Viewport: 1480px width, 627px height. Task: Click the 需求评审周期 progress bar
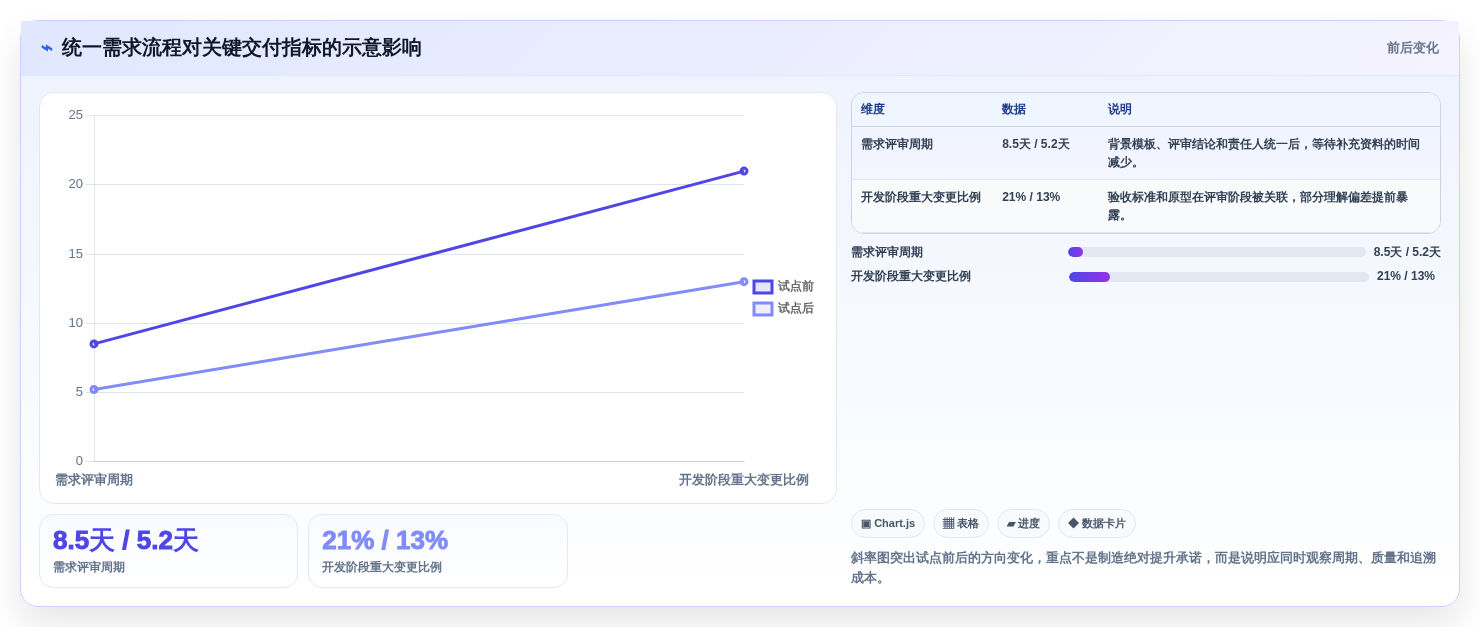[1216, 252]
